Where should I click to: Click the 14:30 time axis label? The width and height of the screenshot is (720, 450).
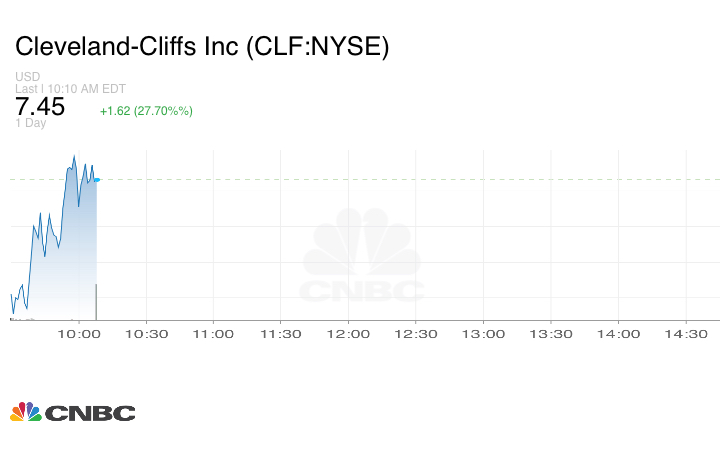click(x=685, y=335)
